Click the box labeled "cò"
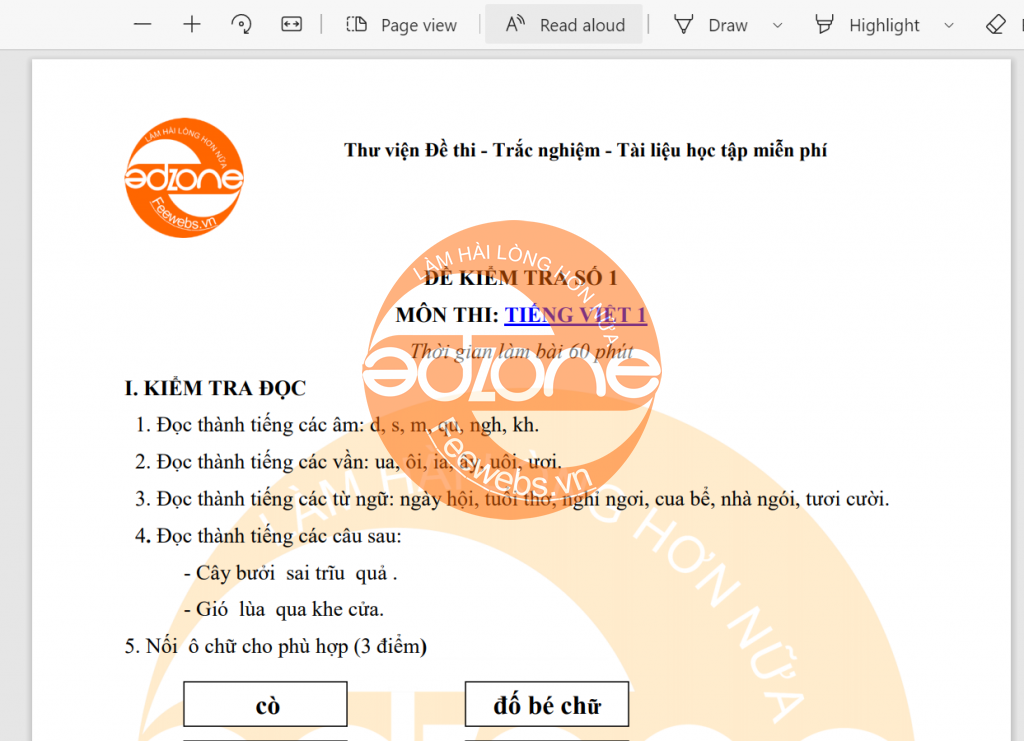The height and width of the screenshot is (741, 1024). 266,705
